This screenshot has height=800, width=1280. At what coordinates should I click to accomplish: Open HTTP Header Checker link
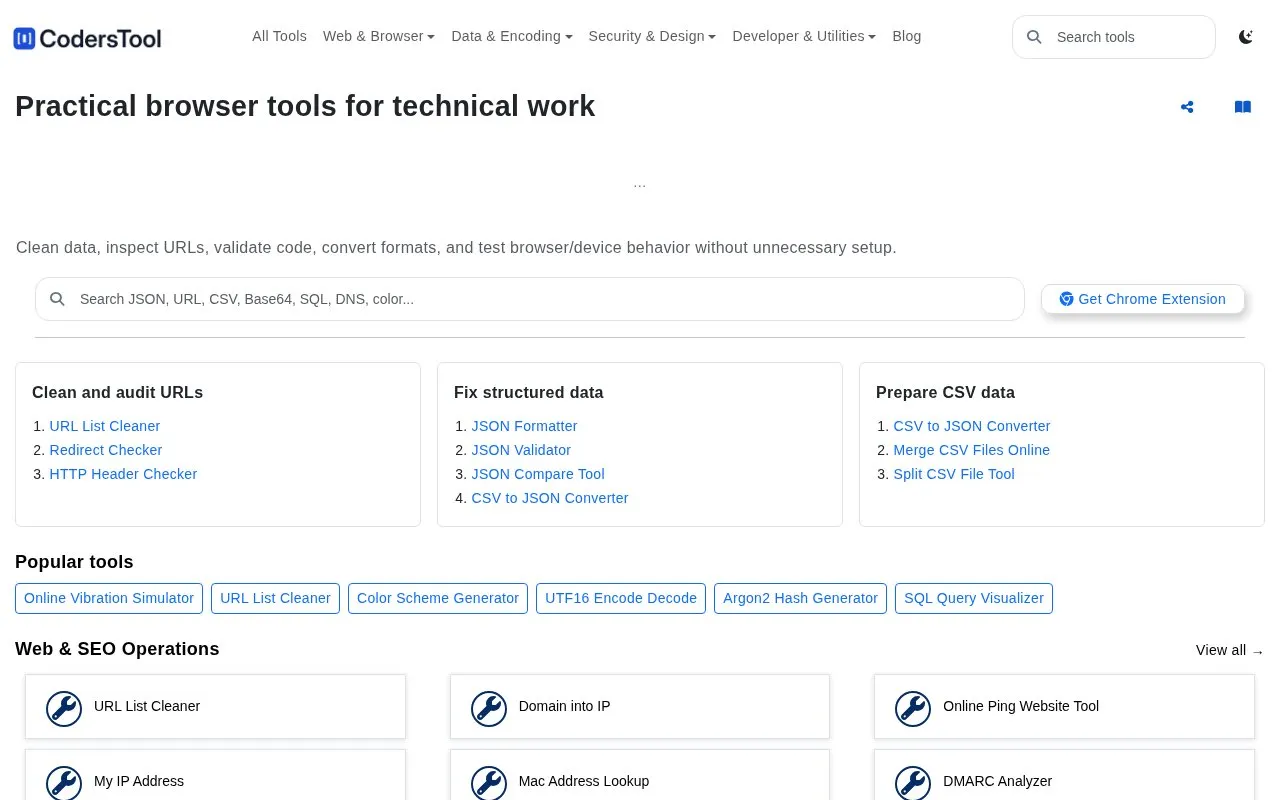[x=123, y=474]
